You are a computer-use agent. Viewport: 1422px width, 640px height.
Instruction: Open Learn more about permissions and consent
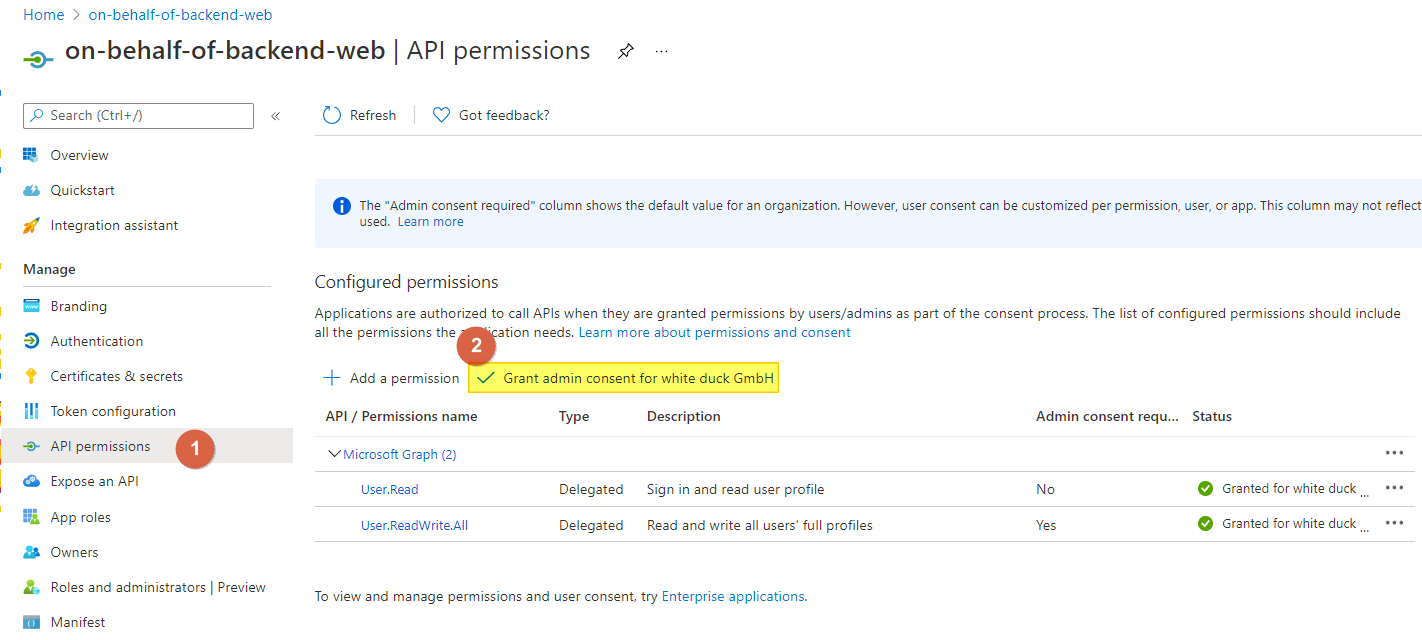(x=715, y=332)
